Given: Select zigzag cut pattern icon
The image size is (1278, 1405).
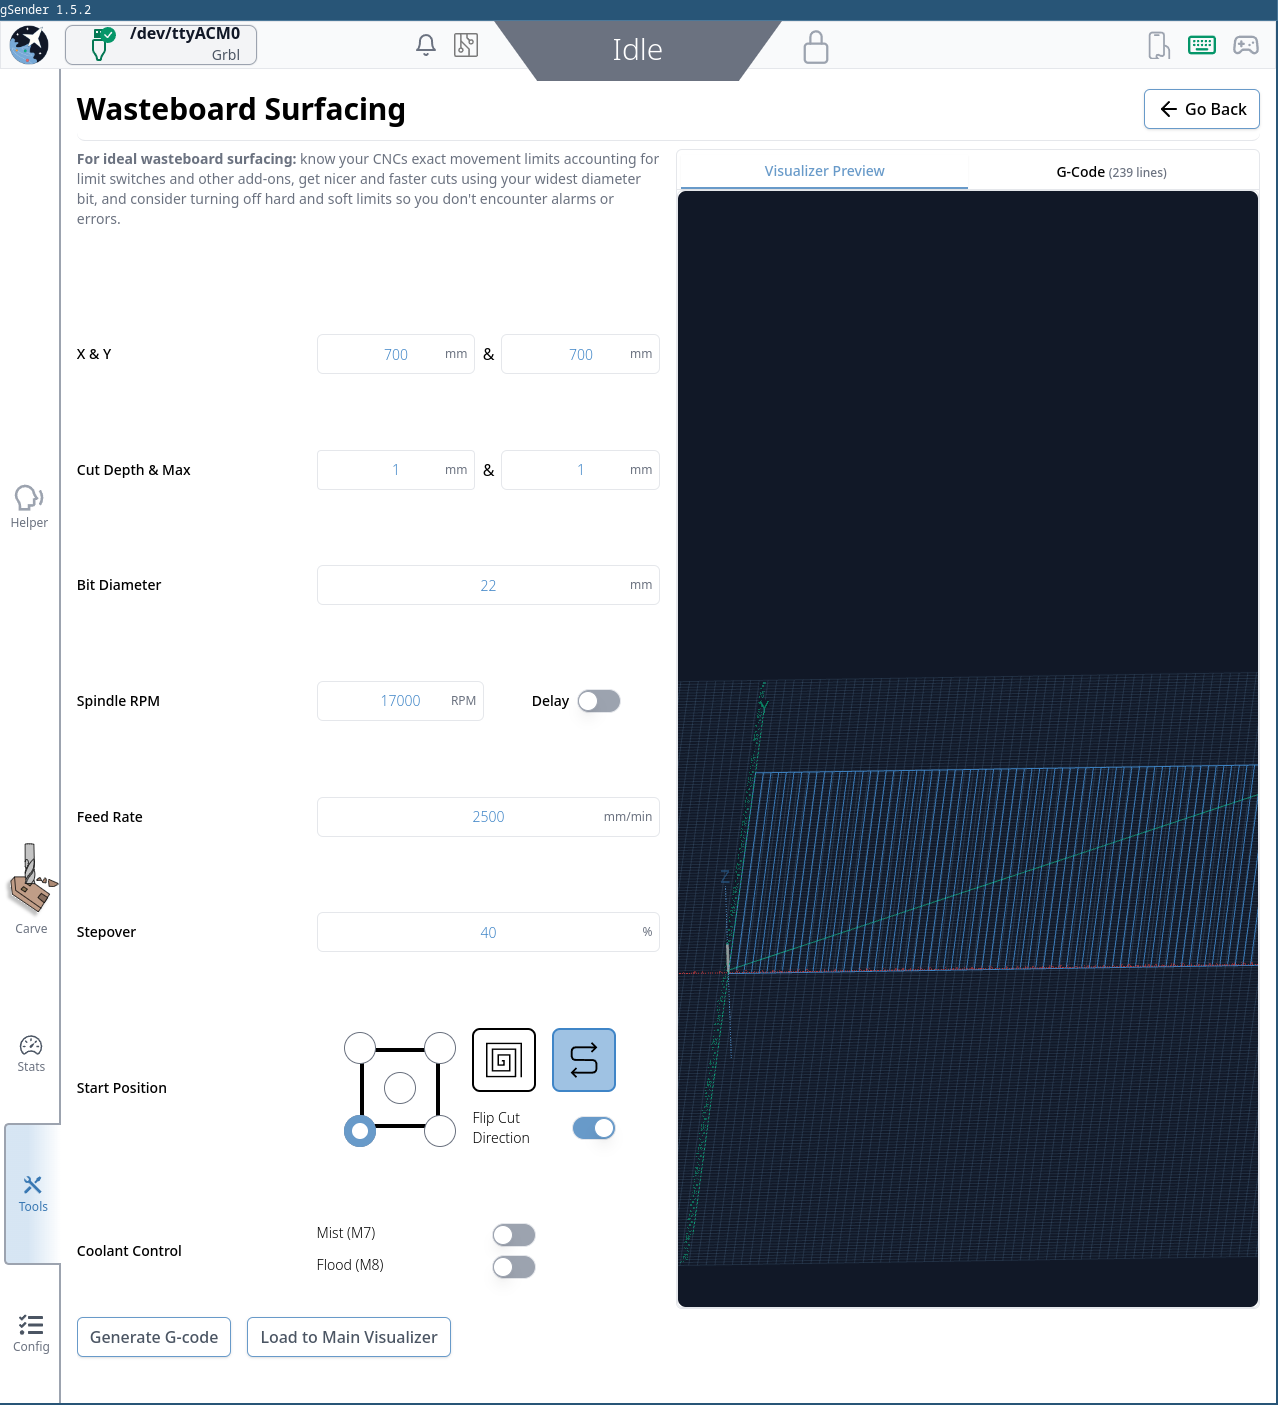Looking at the screenshot, I should [584, 1060].
